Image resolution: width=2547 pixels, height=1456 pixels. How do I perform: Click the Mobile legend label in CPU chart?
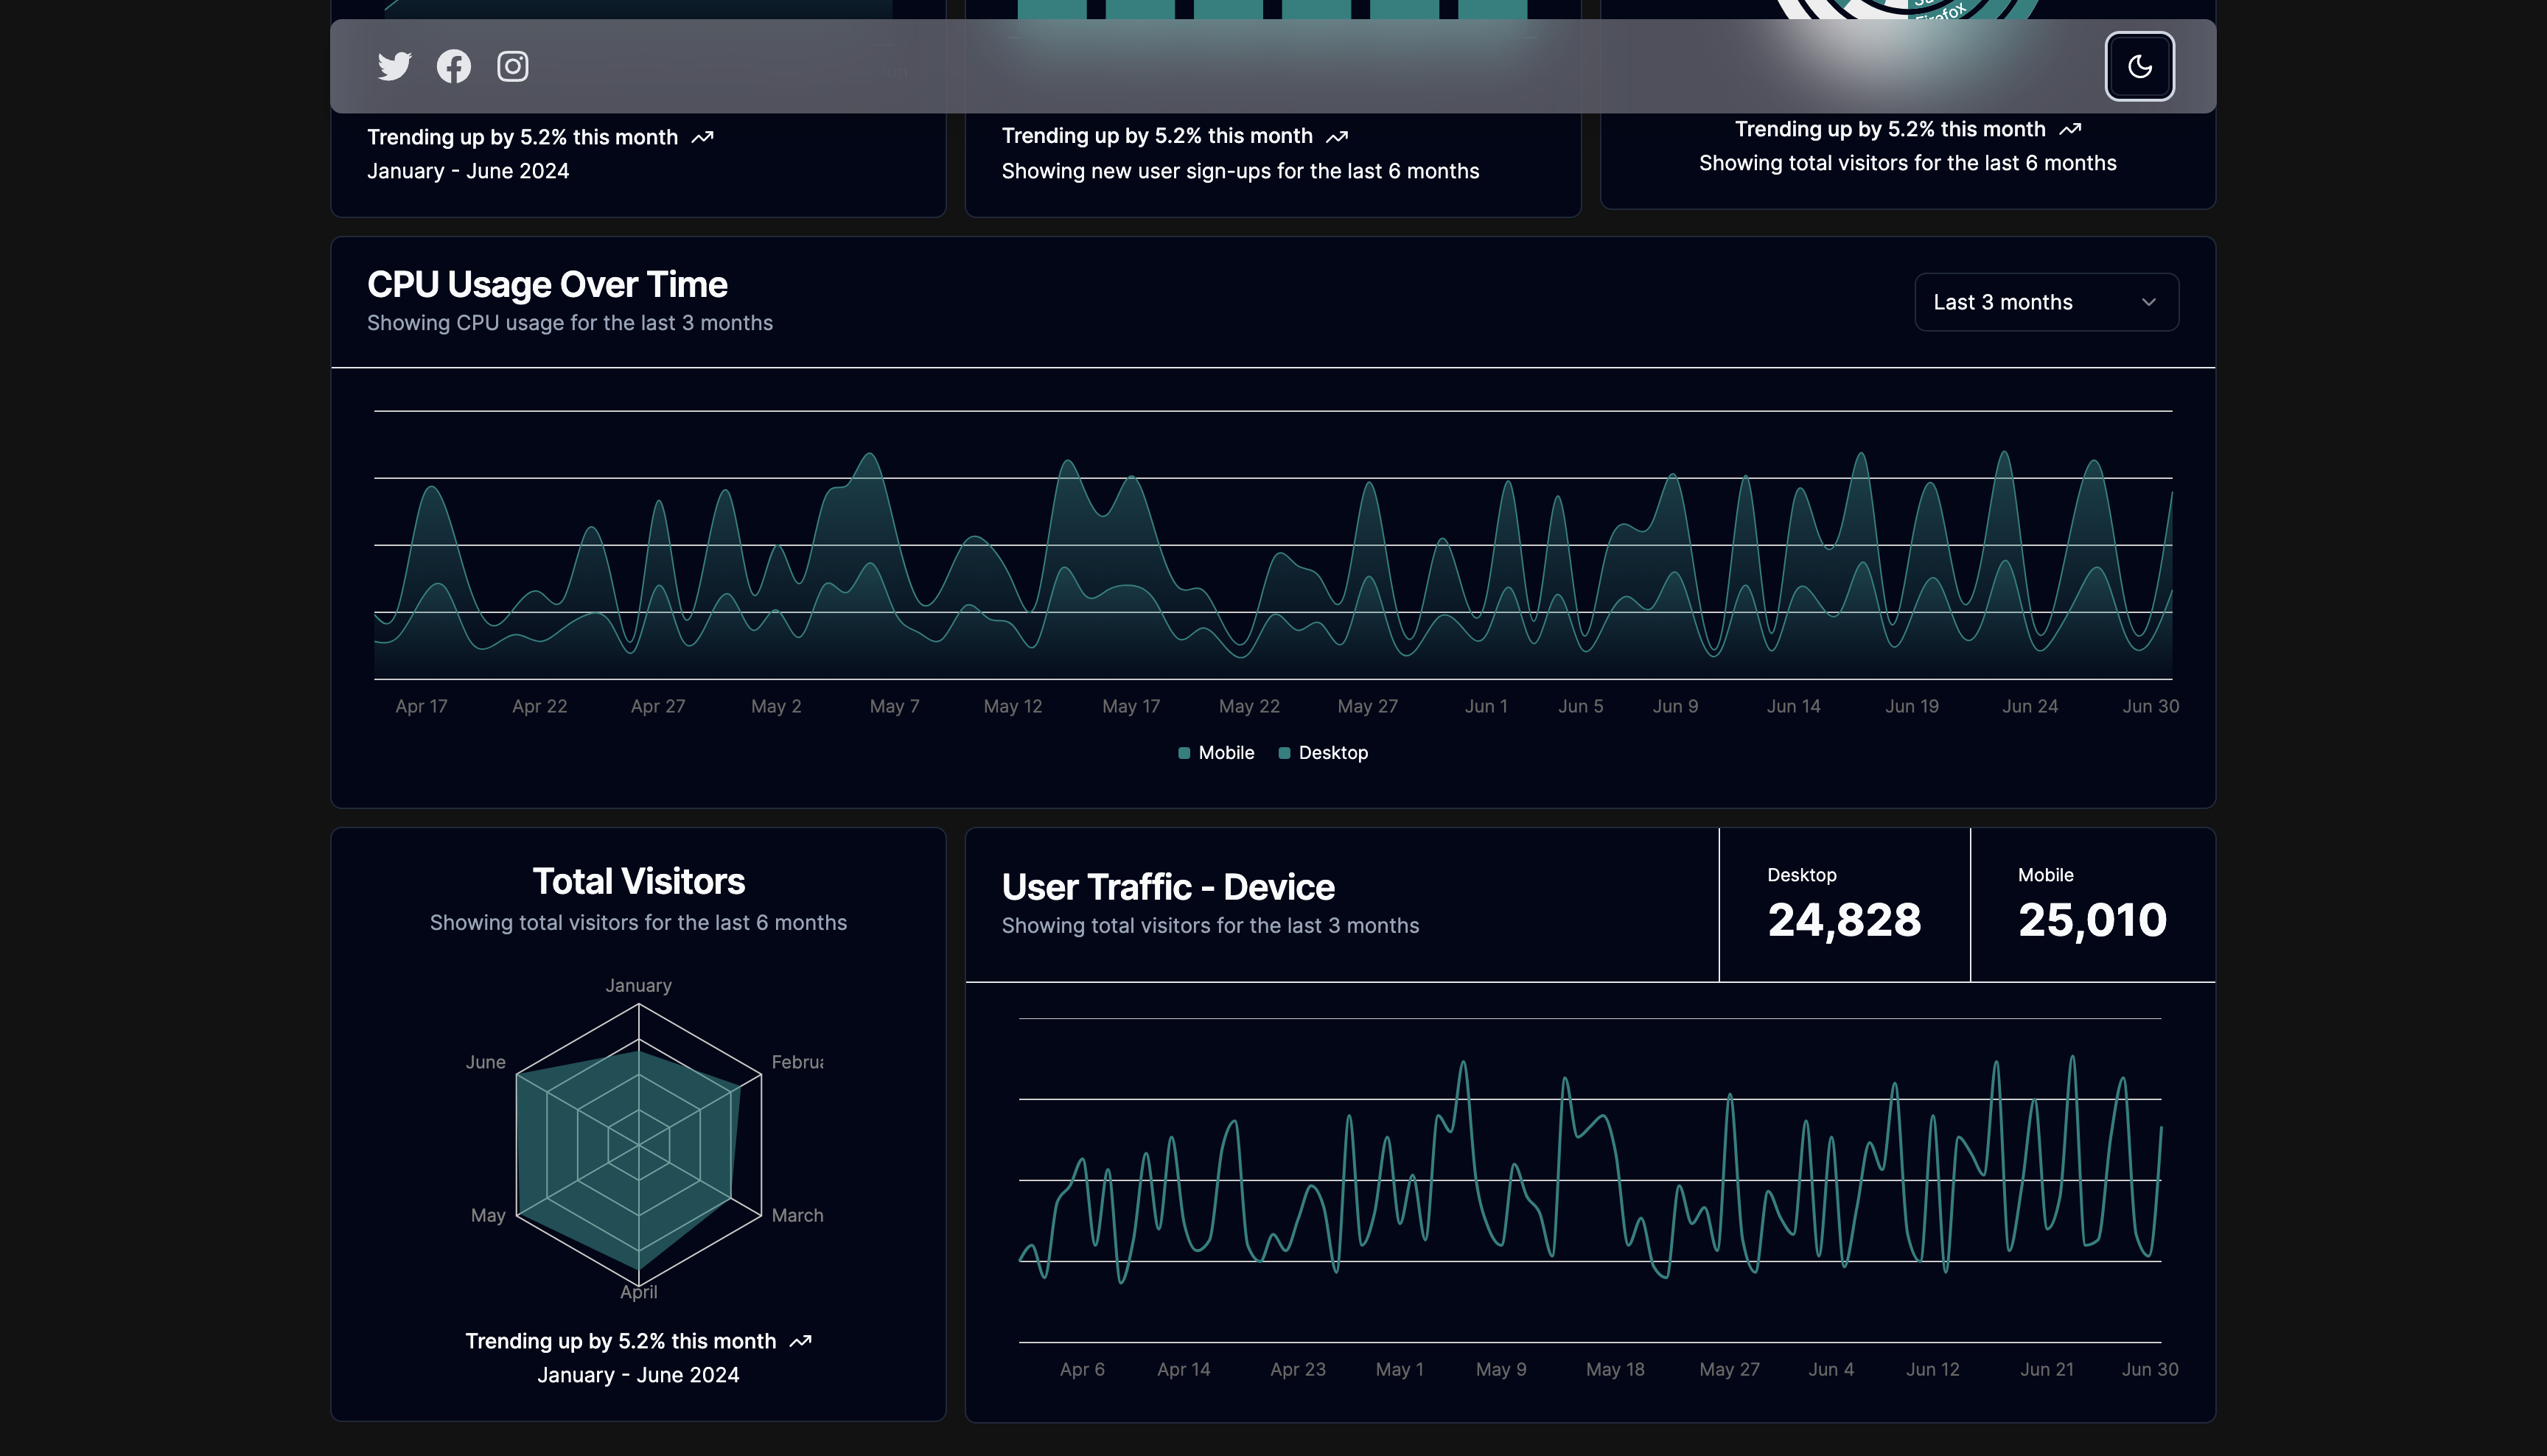[x=1226, y=753]
